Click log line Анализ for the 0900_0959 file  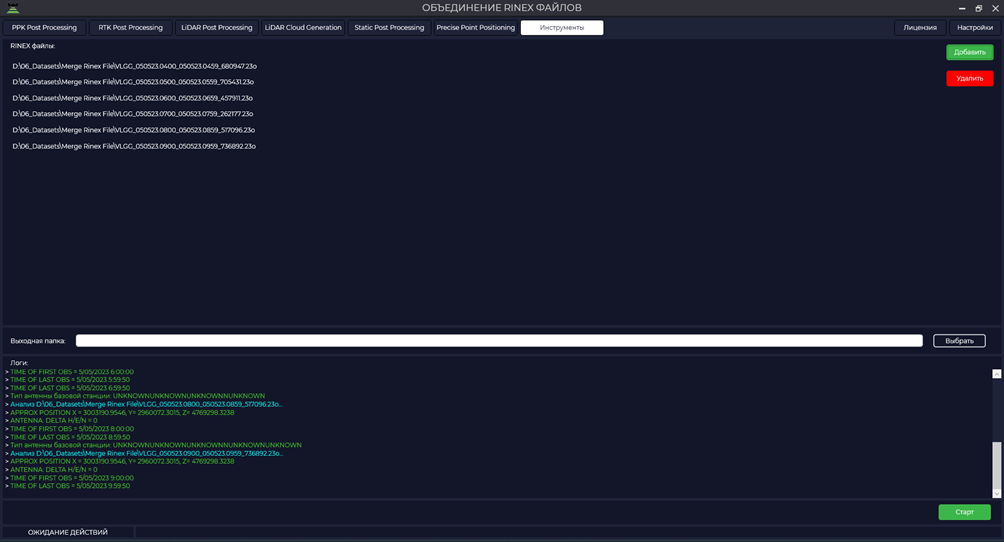[x=146, y=453]
